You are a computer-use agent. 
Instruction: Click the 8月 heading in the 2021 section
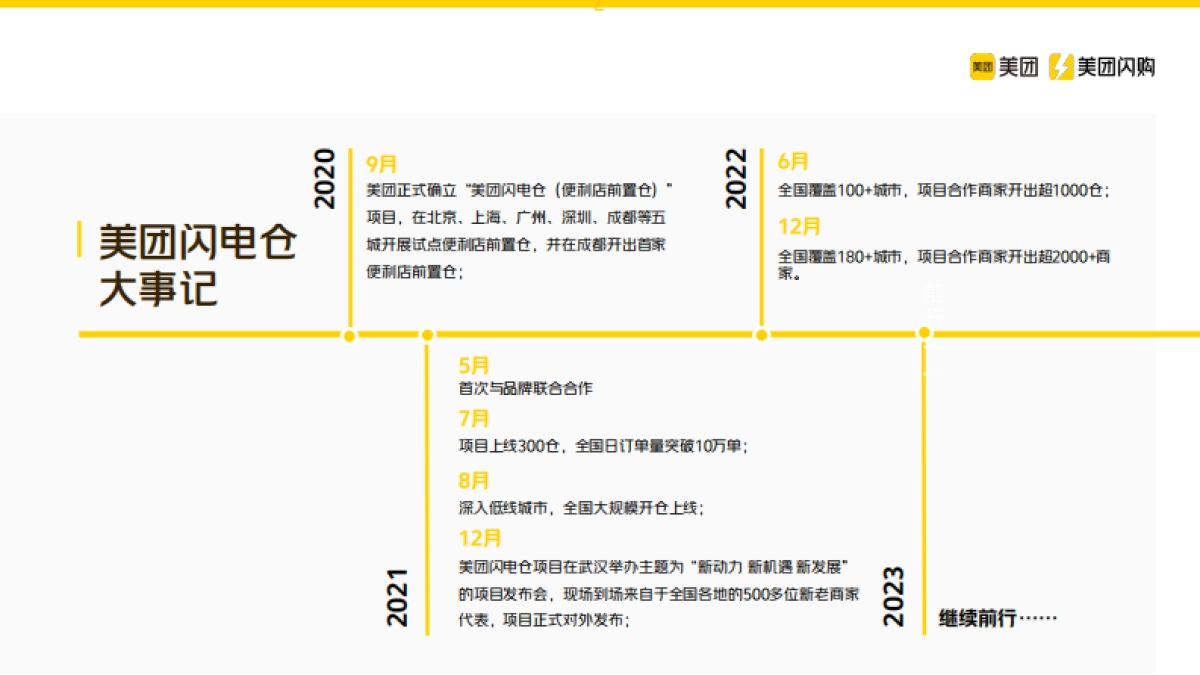coord(474,480)
